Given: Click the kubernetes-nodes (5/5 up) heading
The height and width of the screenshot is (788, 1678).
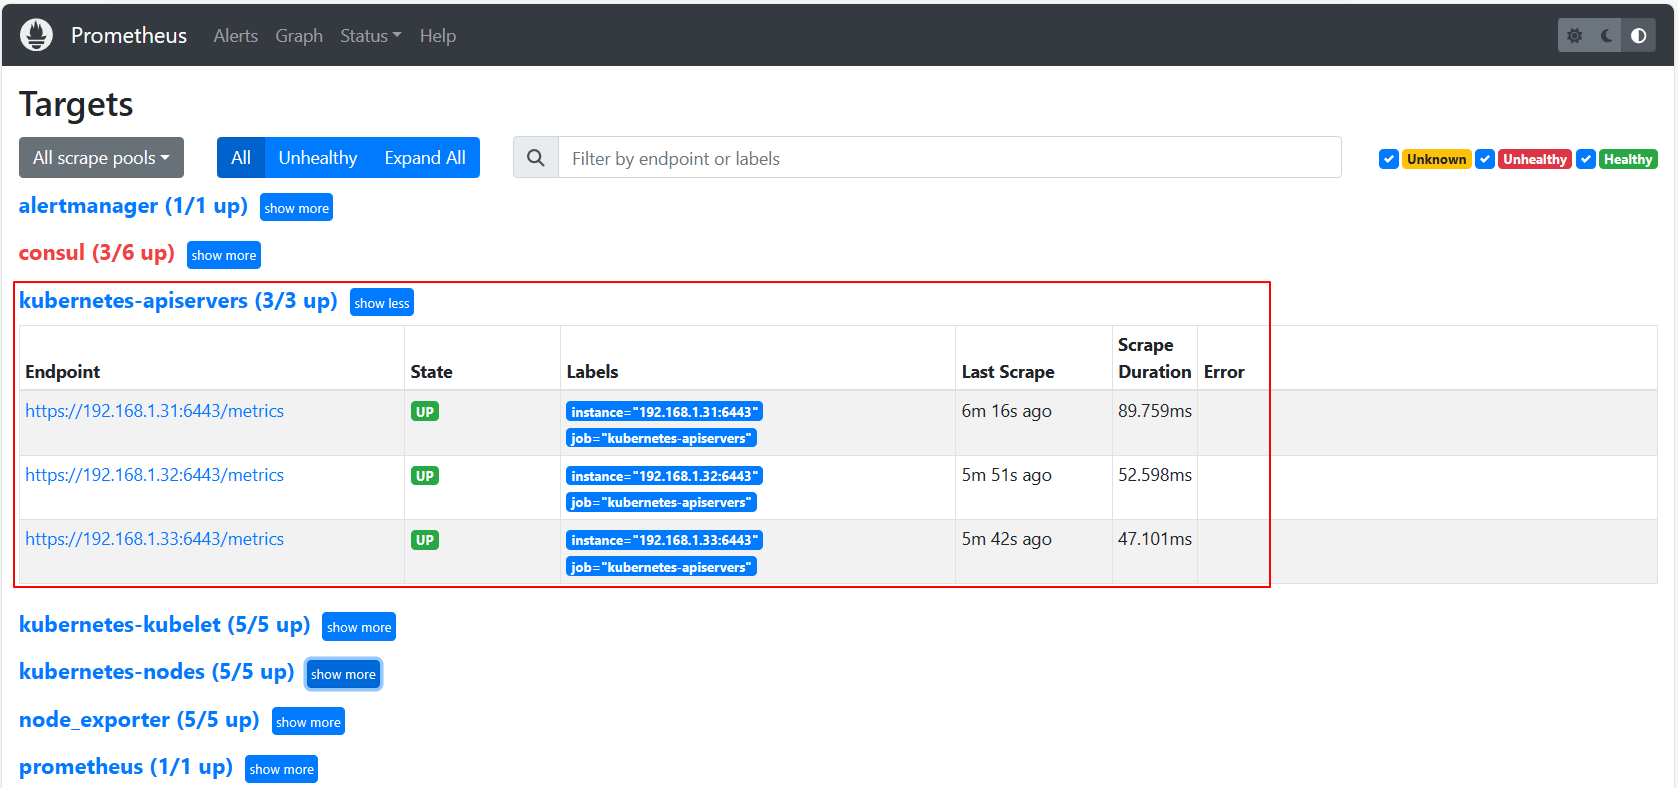Looking at the screenshot, I should [157, 672].
